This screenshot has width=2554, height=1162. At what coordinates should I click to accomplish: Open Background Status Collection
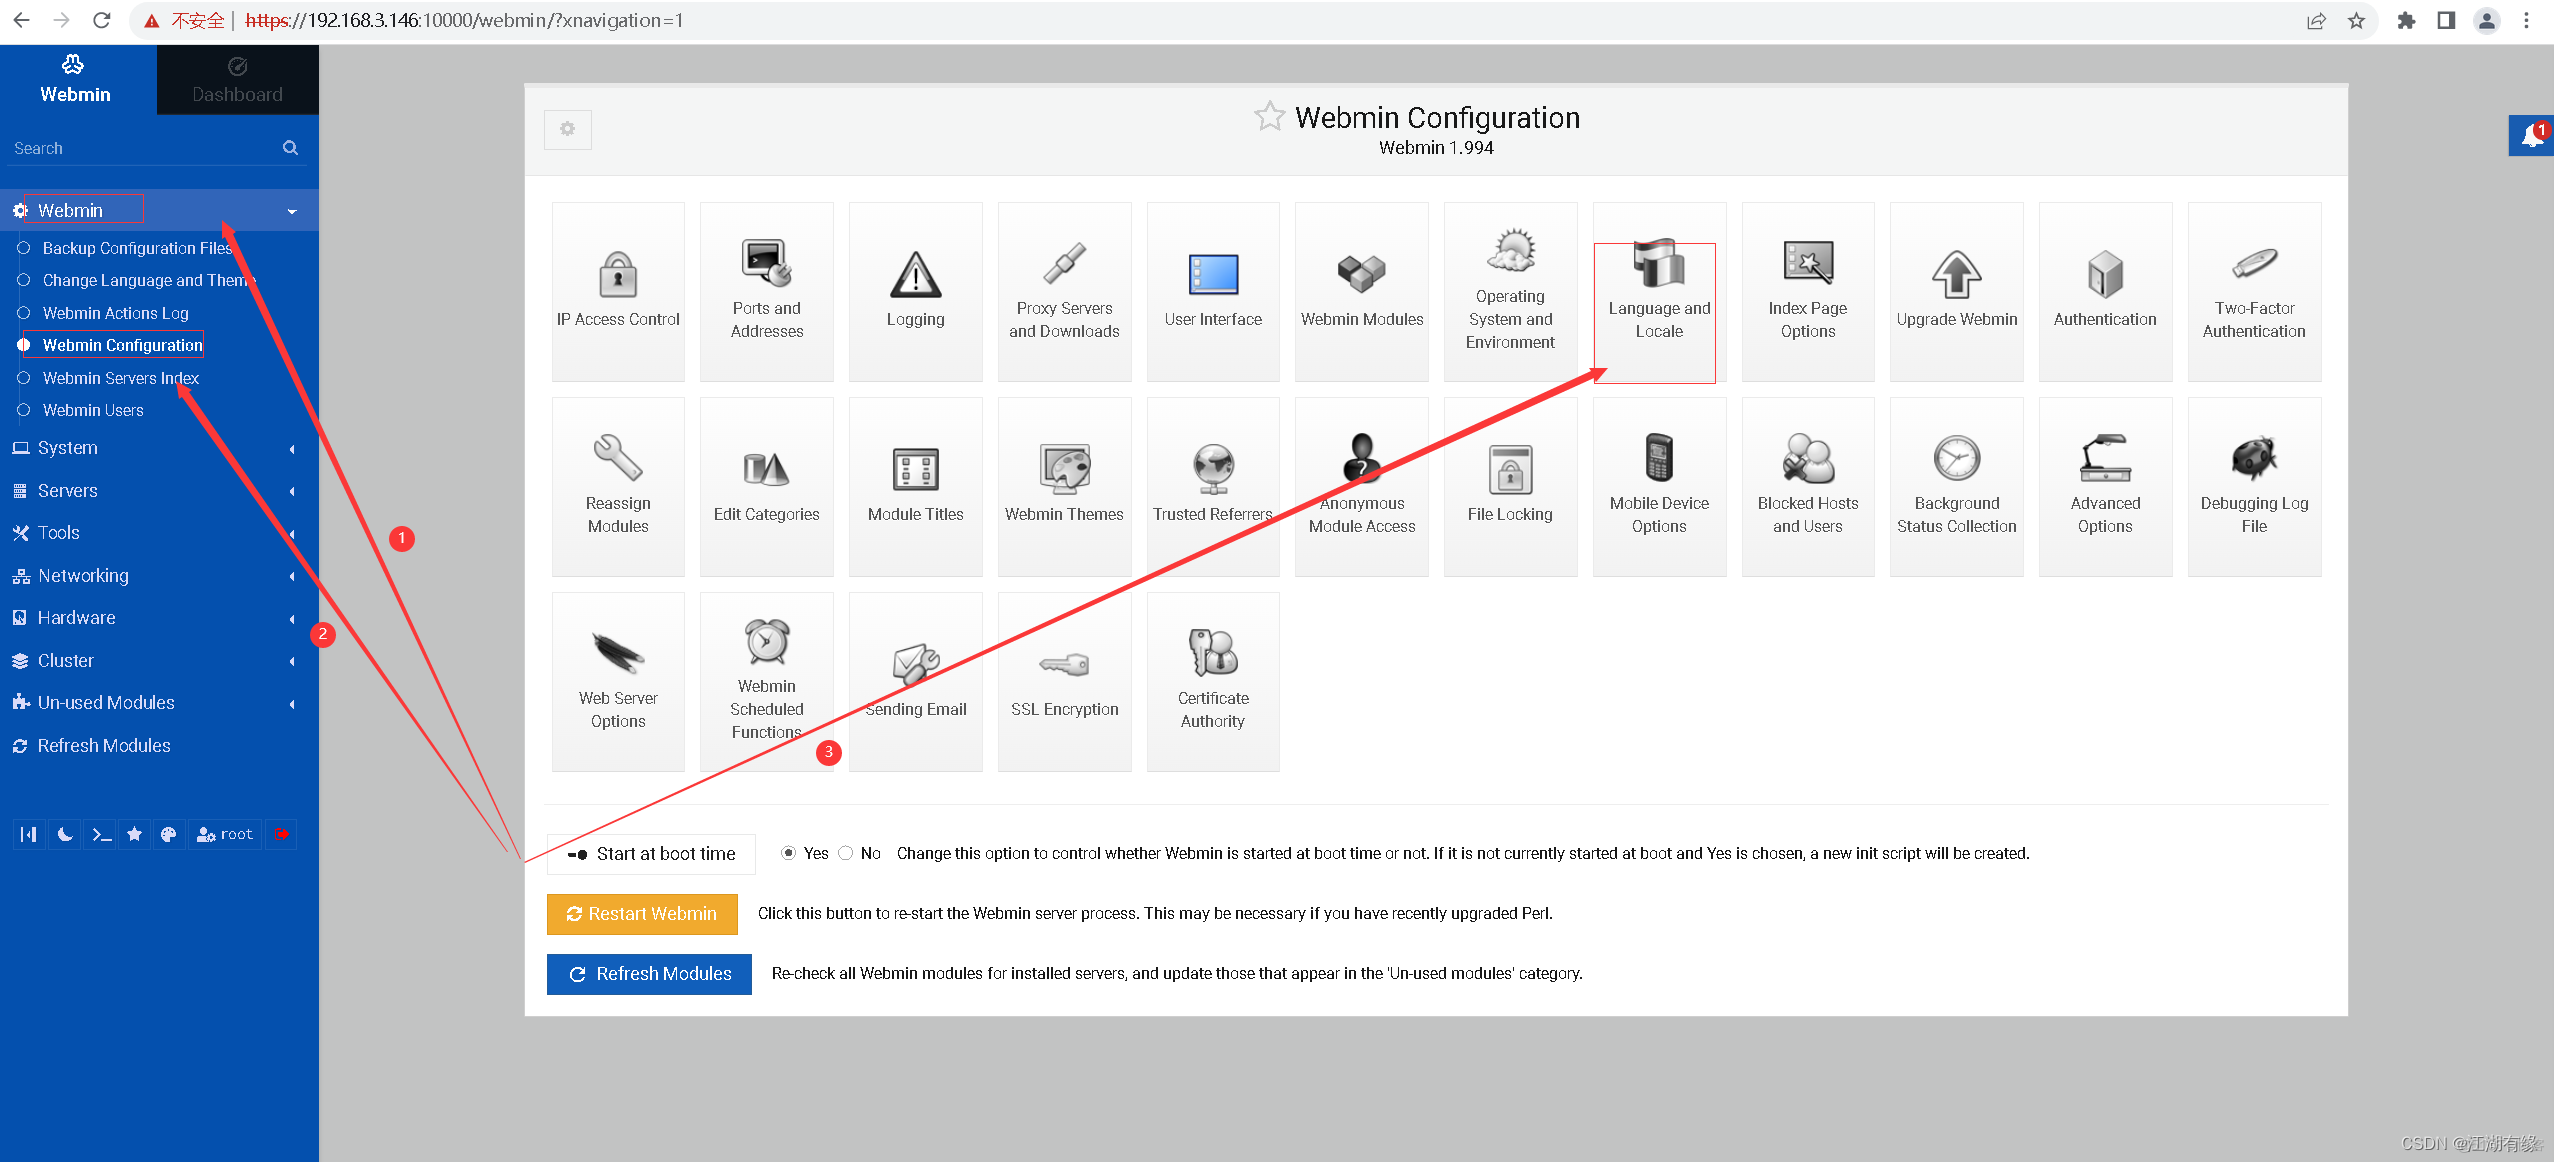pyautogui.click(x=1957, y=486)
